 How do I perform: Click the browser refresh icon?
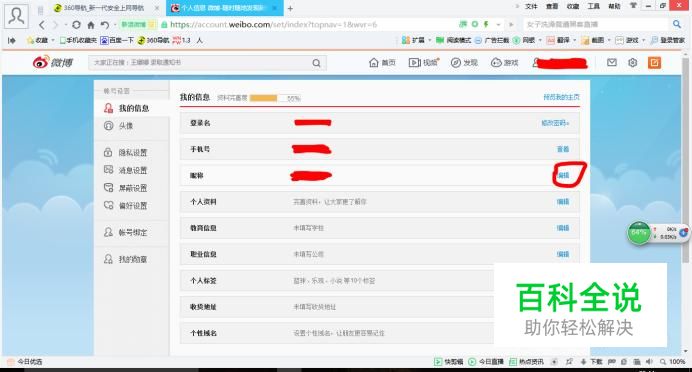point(76,25)
